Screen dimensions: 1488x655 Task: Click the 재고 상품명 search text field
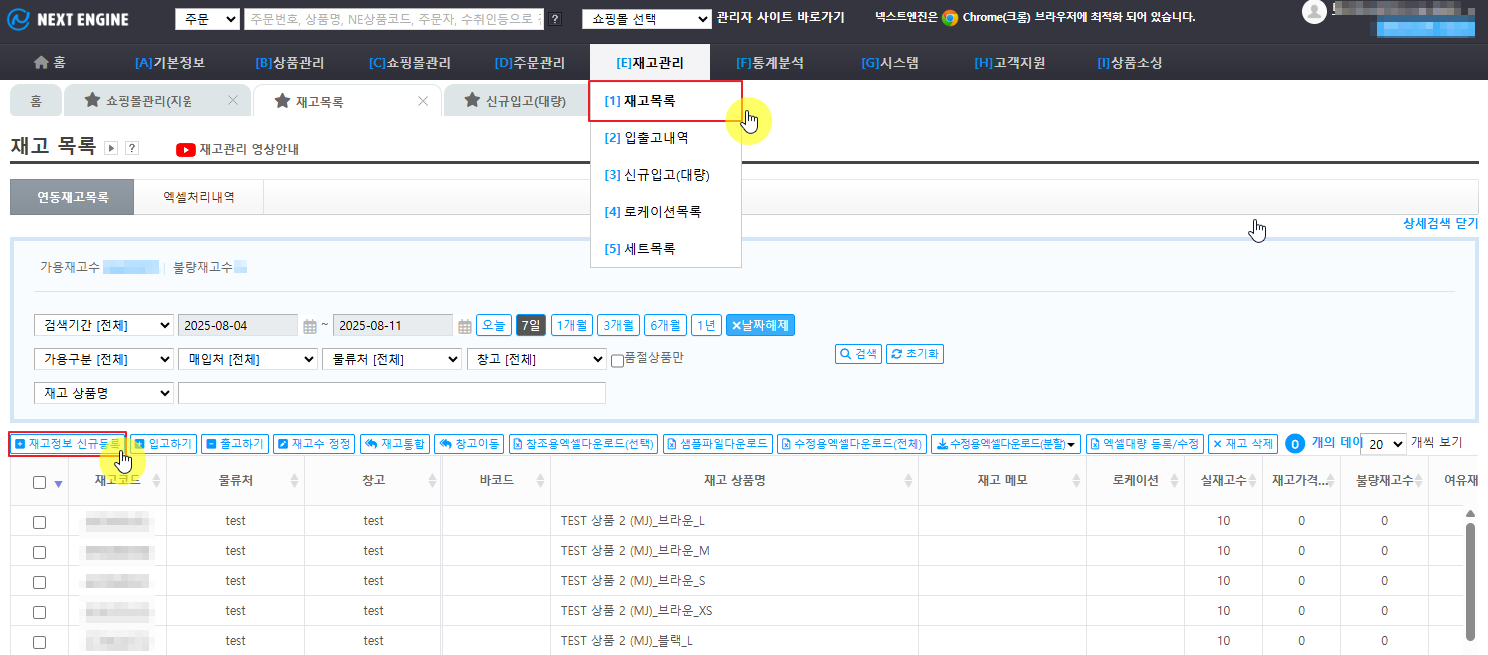click(391, 393)
